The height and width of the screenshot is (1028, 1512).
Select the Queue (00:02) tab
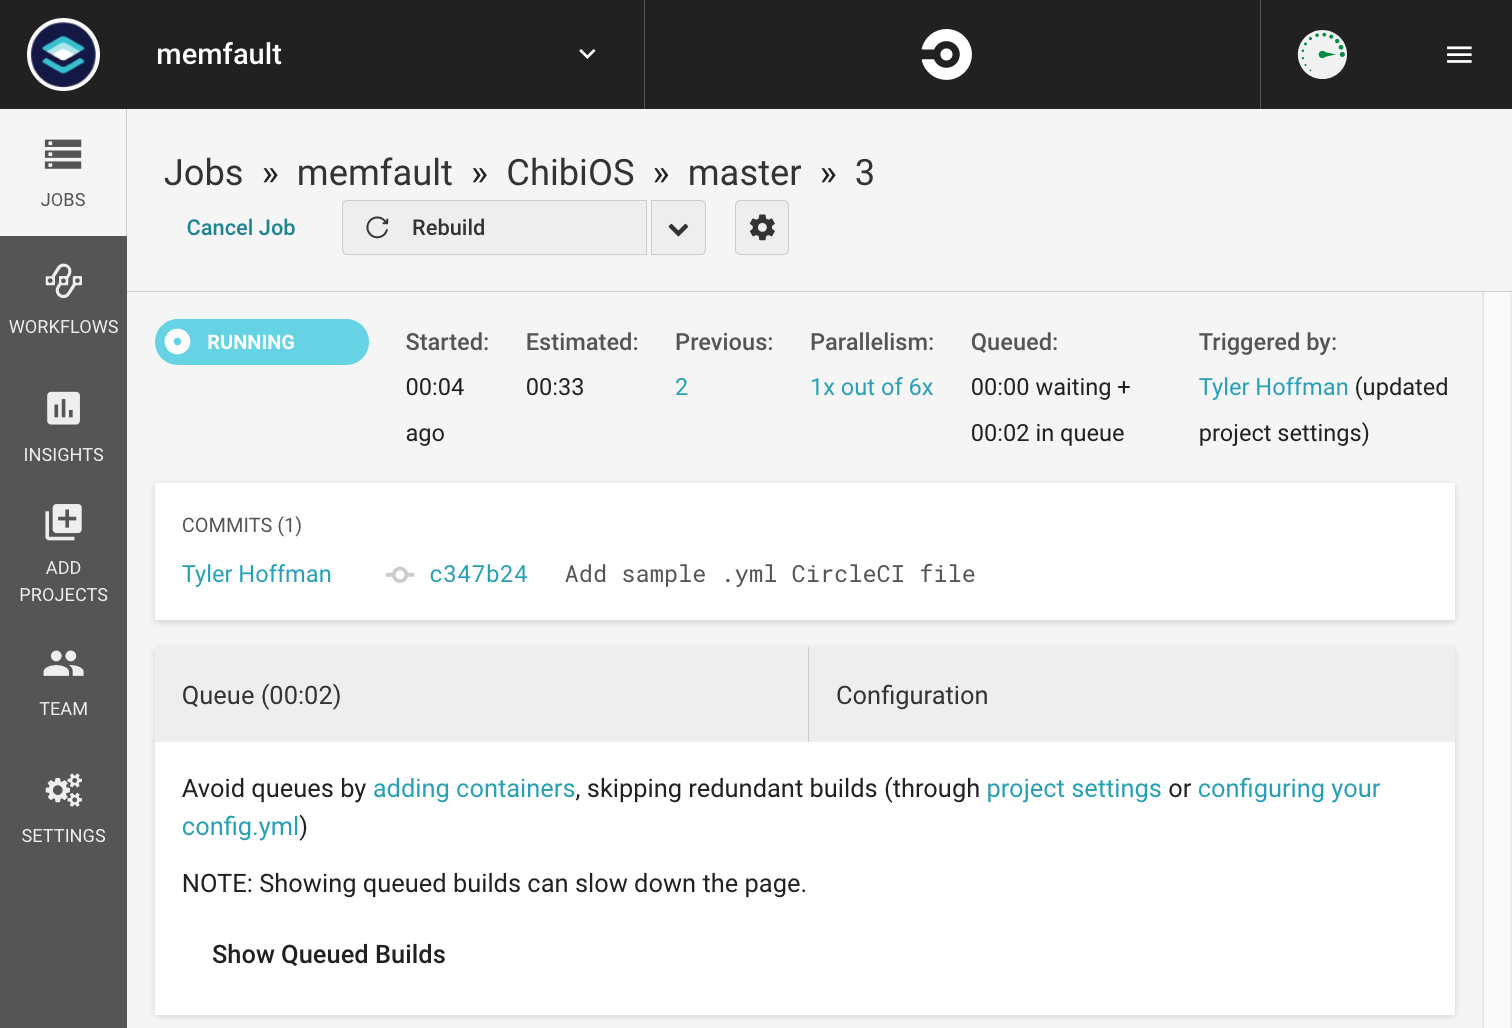(x=261, y=695)
